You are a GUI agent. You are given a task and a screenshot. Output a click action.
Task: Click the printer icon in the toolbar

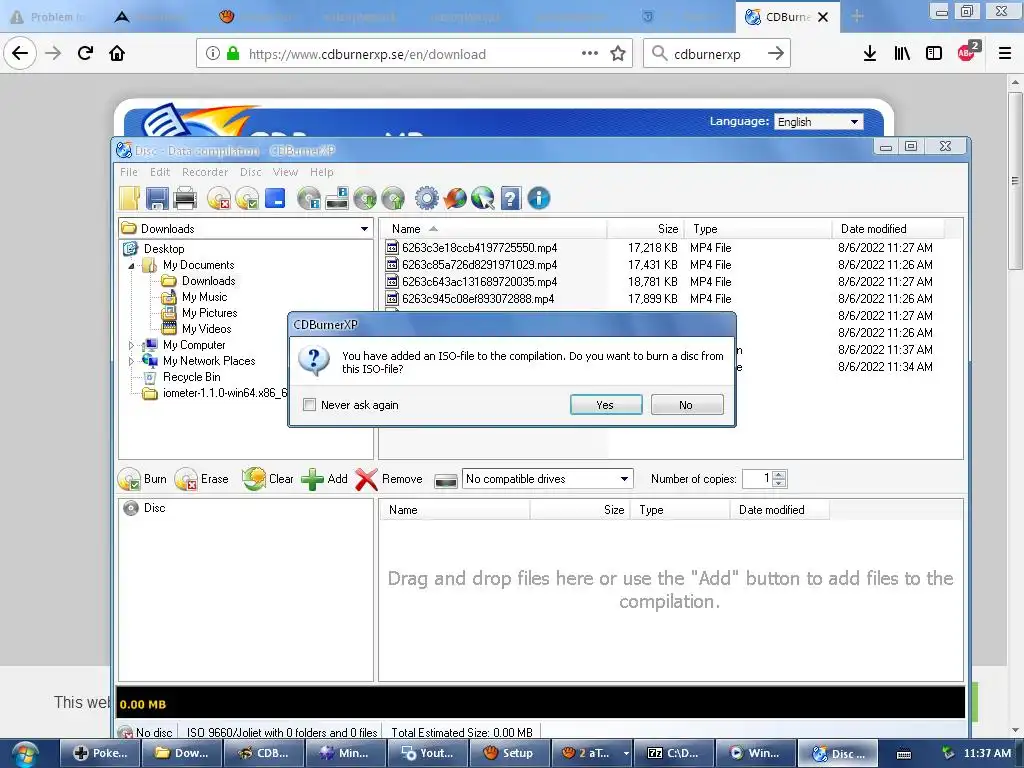pos(185,198)
